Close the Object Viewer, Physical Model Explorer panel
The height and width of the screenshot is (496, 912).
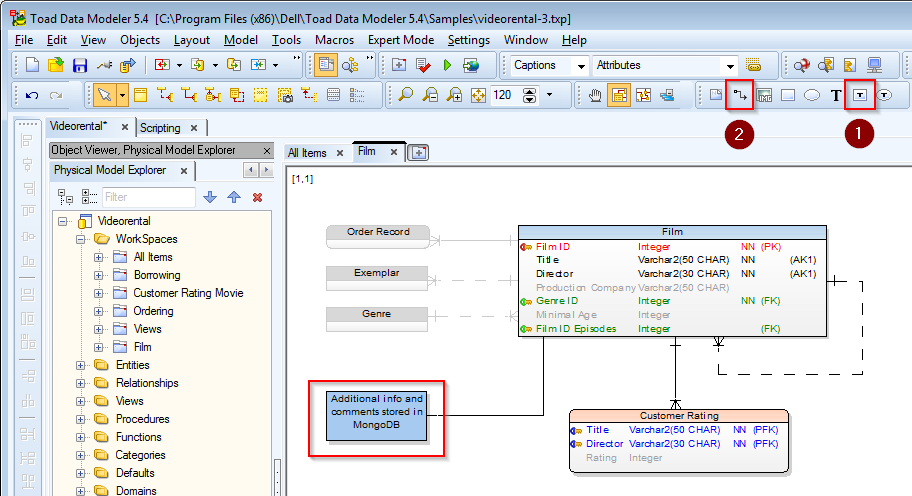267,151
